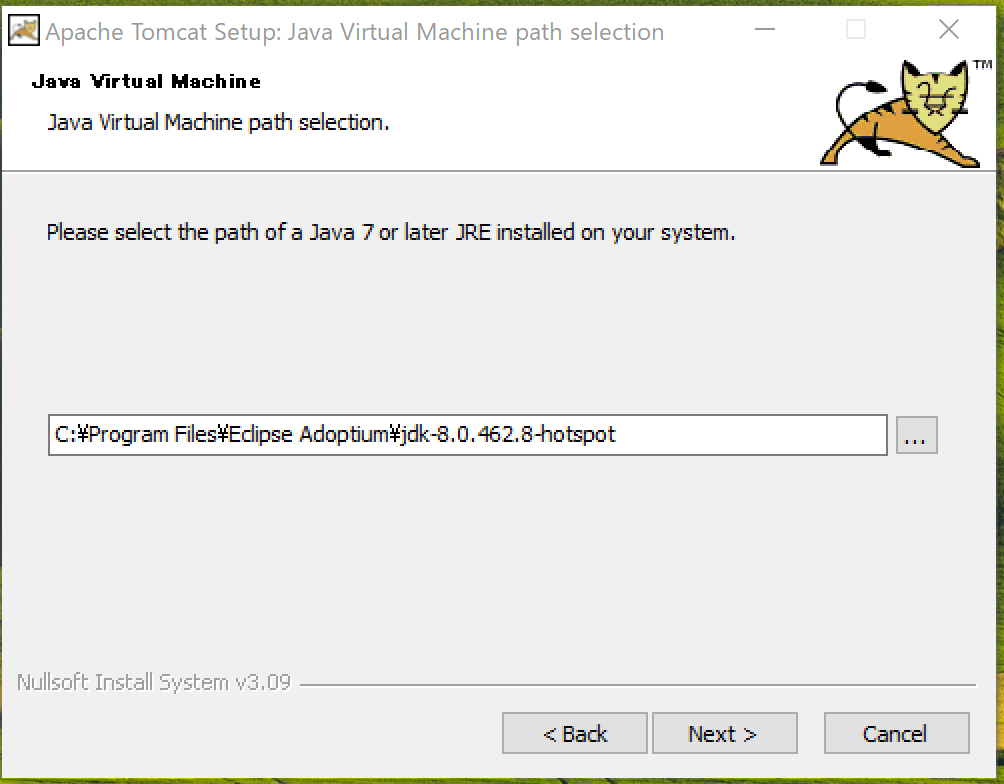This screenshot has width=1004, height=784.
Task: Return to previous page with < Back
Action: point(574,733)
